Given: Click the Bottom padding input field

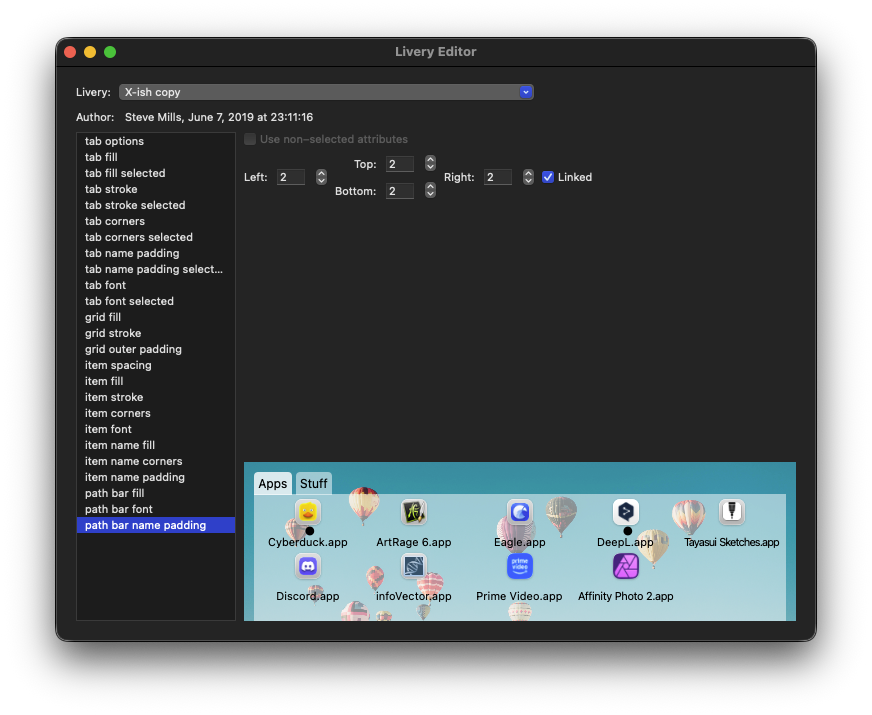Looking at the screenshot, I should (399, 191).
